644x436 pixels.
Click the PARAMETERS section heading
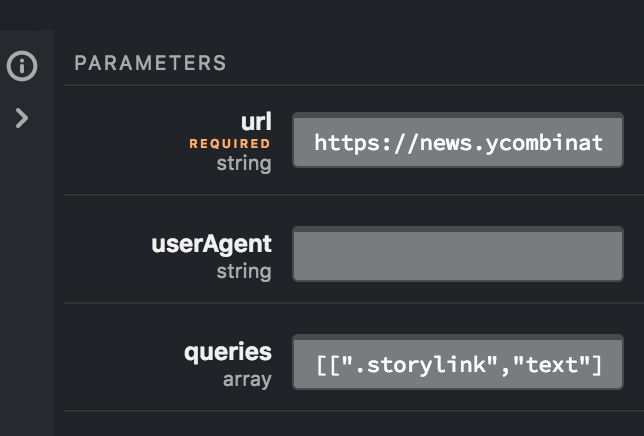[150, 63]
